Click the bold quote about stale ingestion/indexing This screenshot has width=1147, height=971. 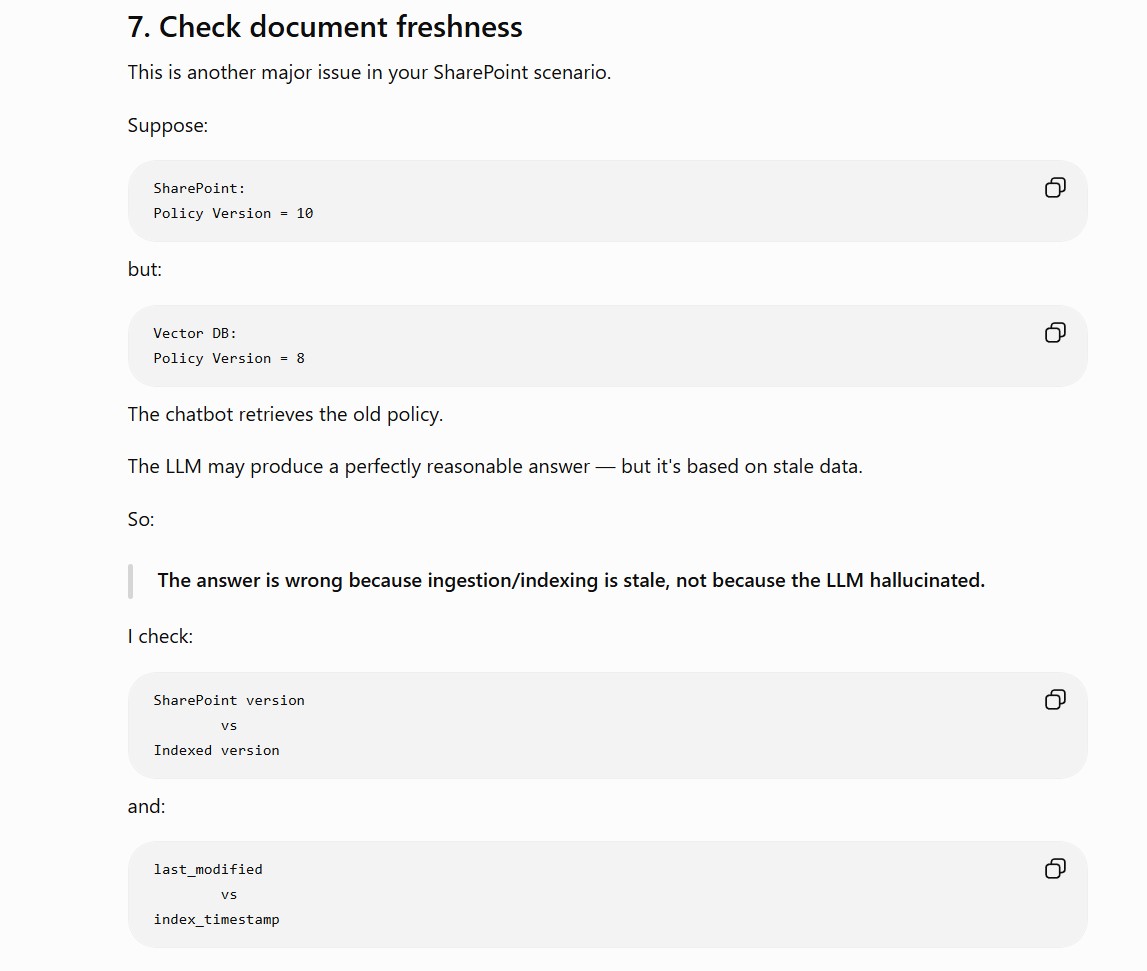(571, 580)
